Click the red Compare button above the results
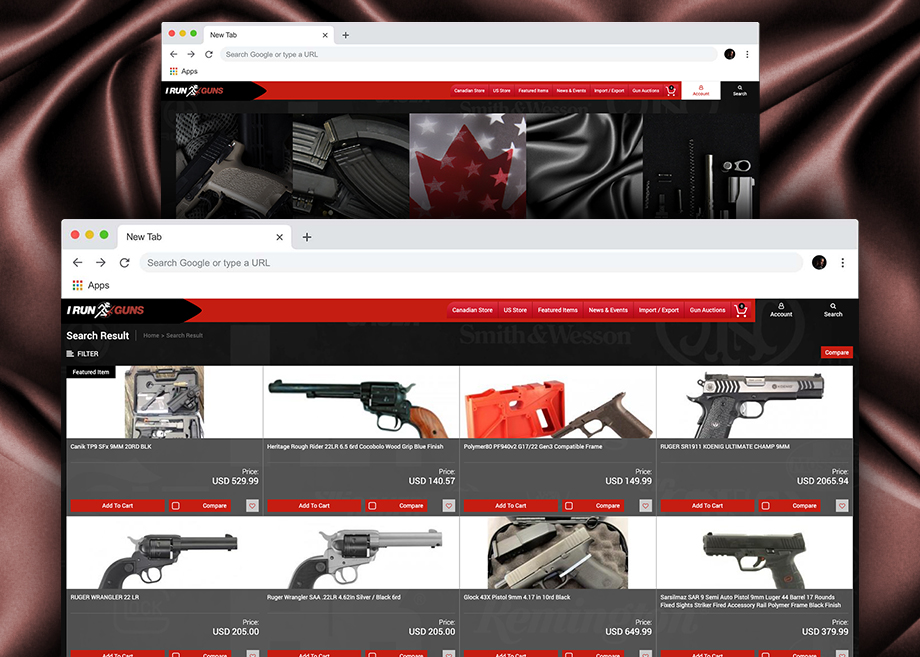 point(837,353)
